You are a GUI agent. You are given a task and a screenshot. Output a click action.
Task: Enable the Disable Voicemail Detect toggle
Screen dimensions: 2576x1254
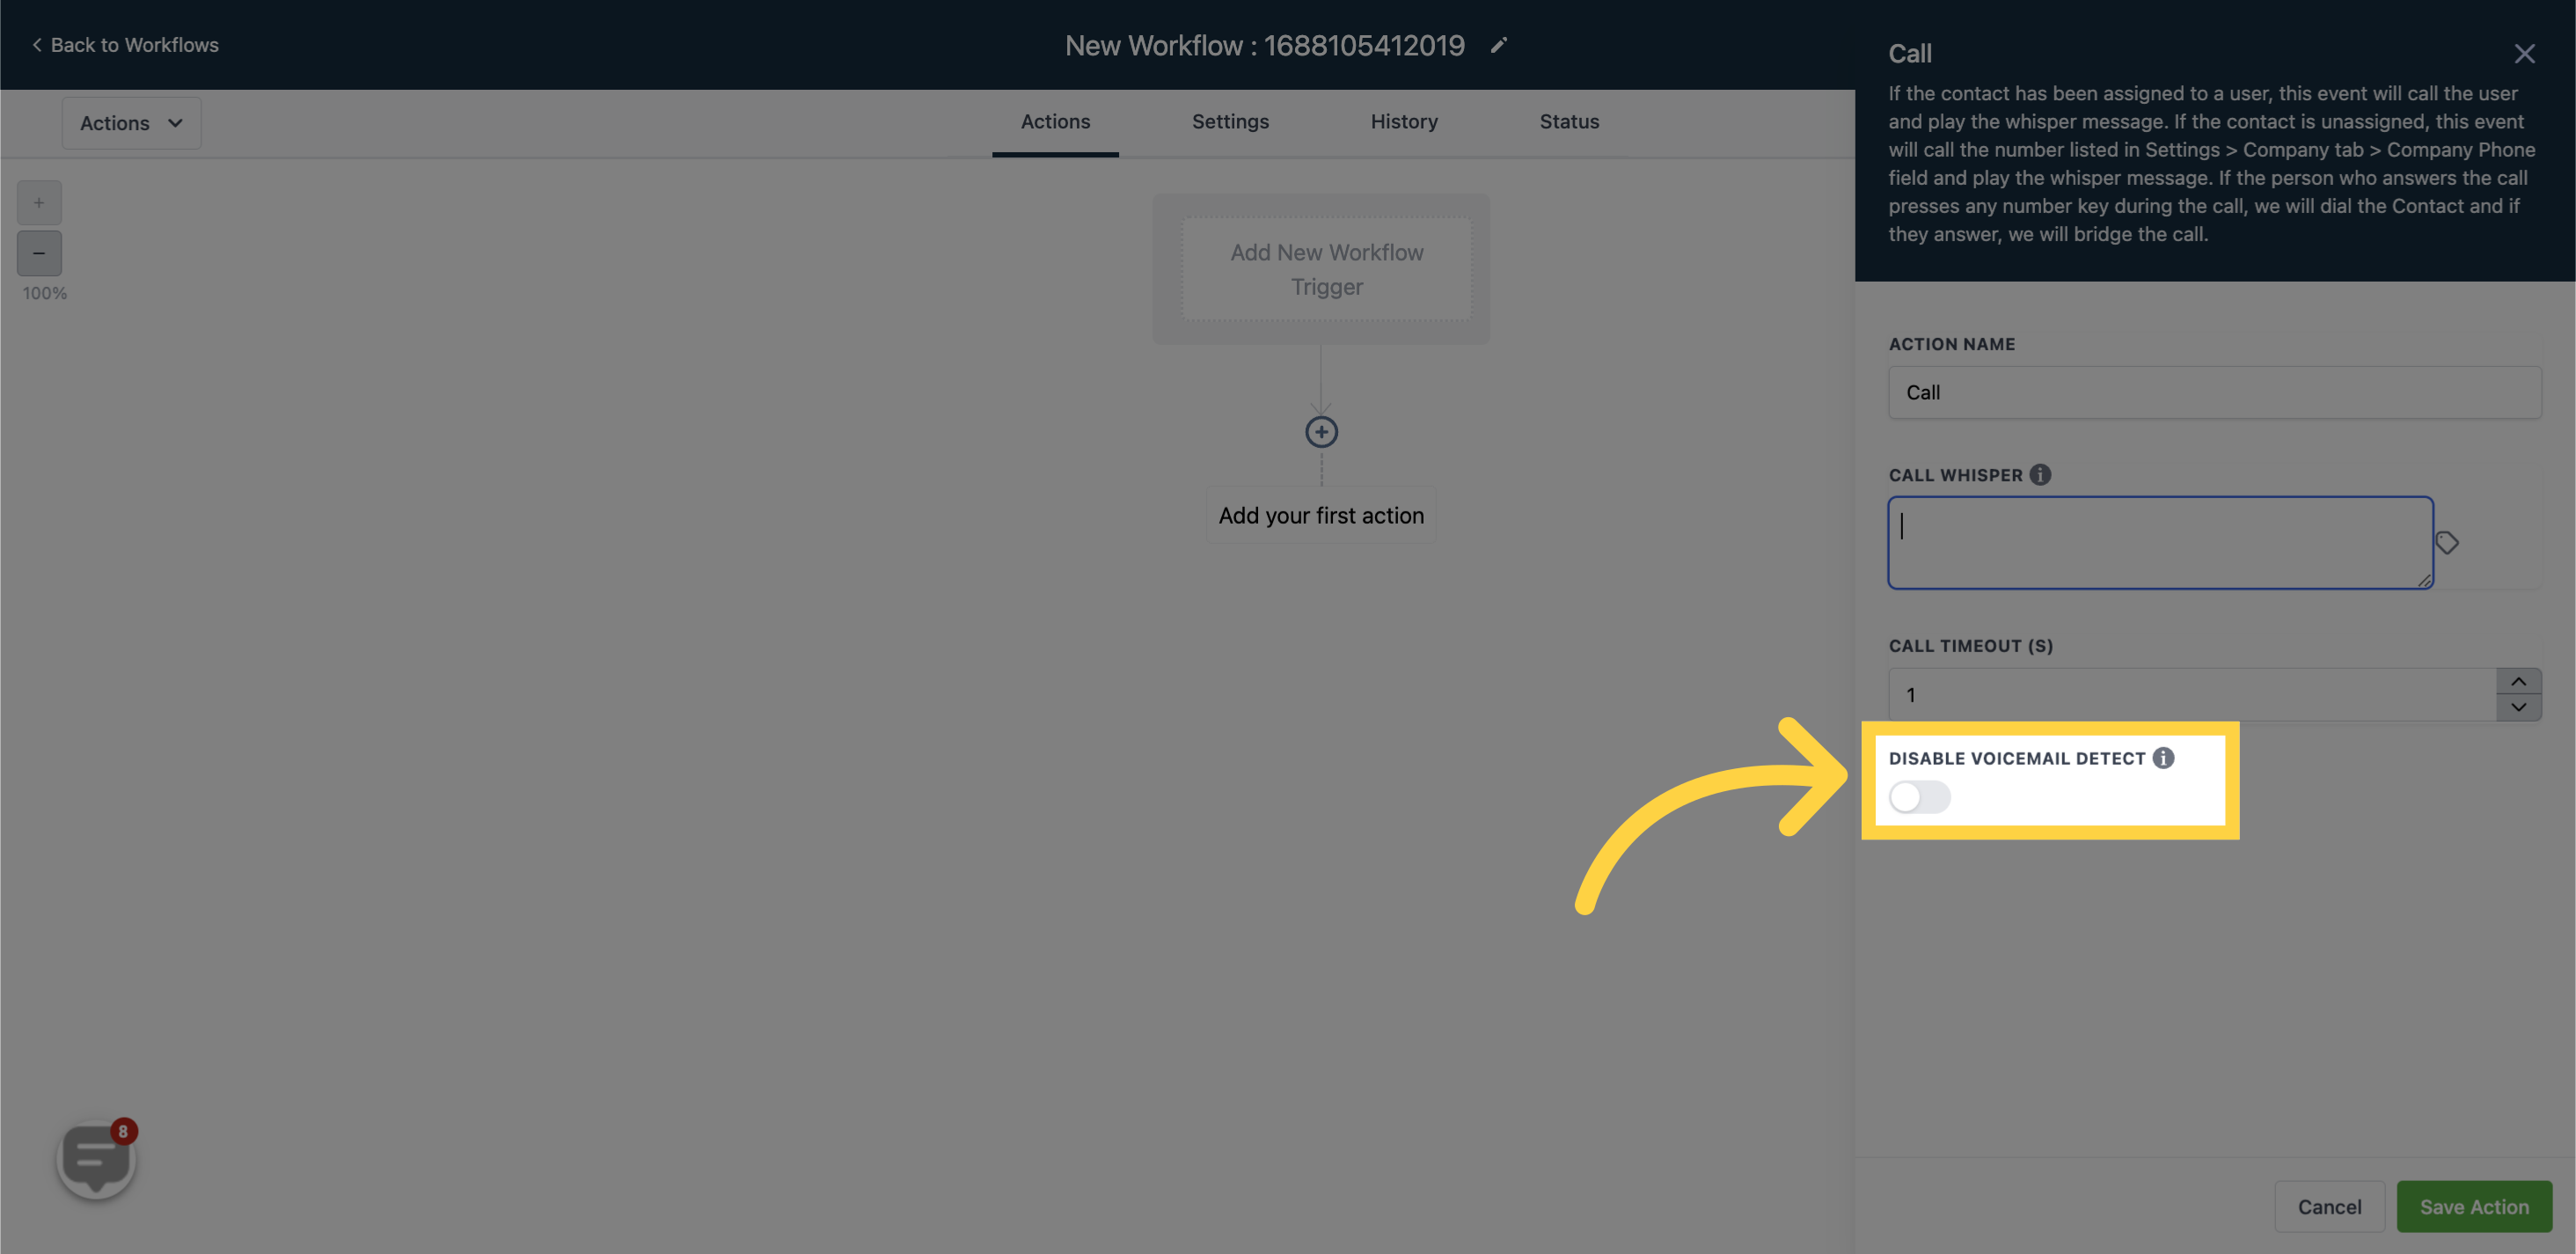pos(1919,799)
